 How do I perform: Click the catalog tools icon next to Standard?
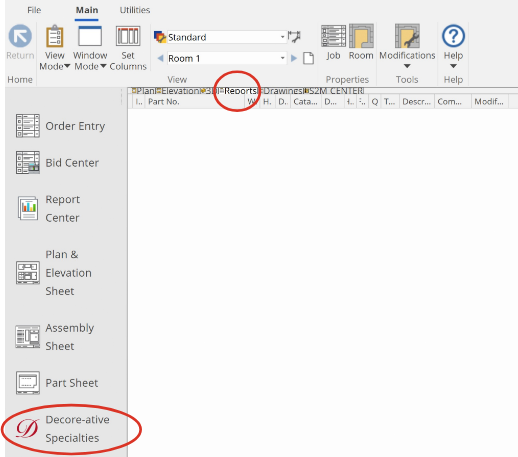pyautogui.click(x=294, y=37)
